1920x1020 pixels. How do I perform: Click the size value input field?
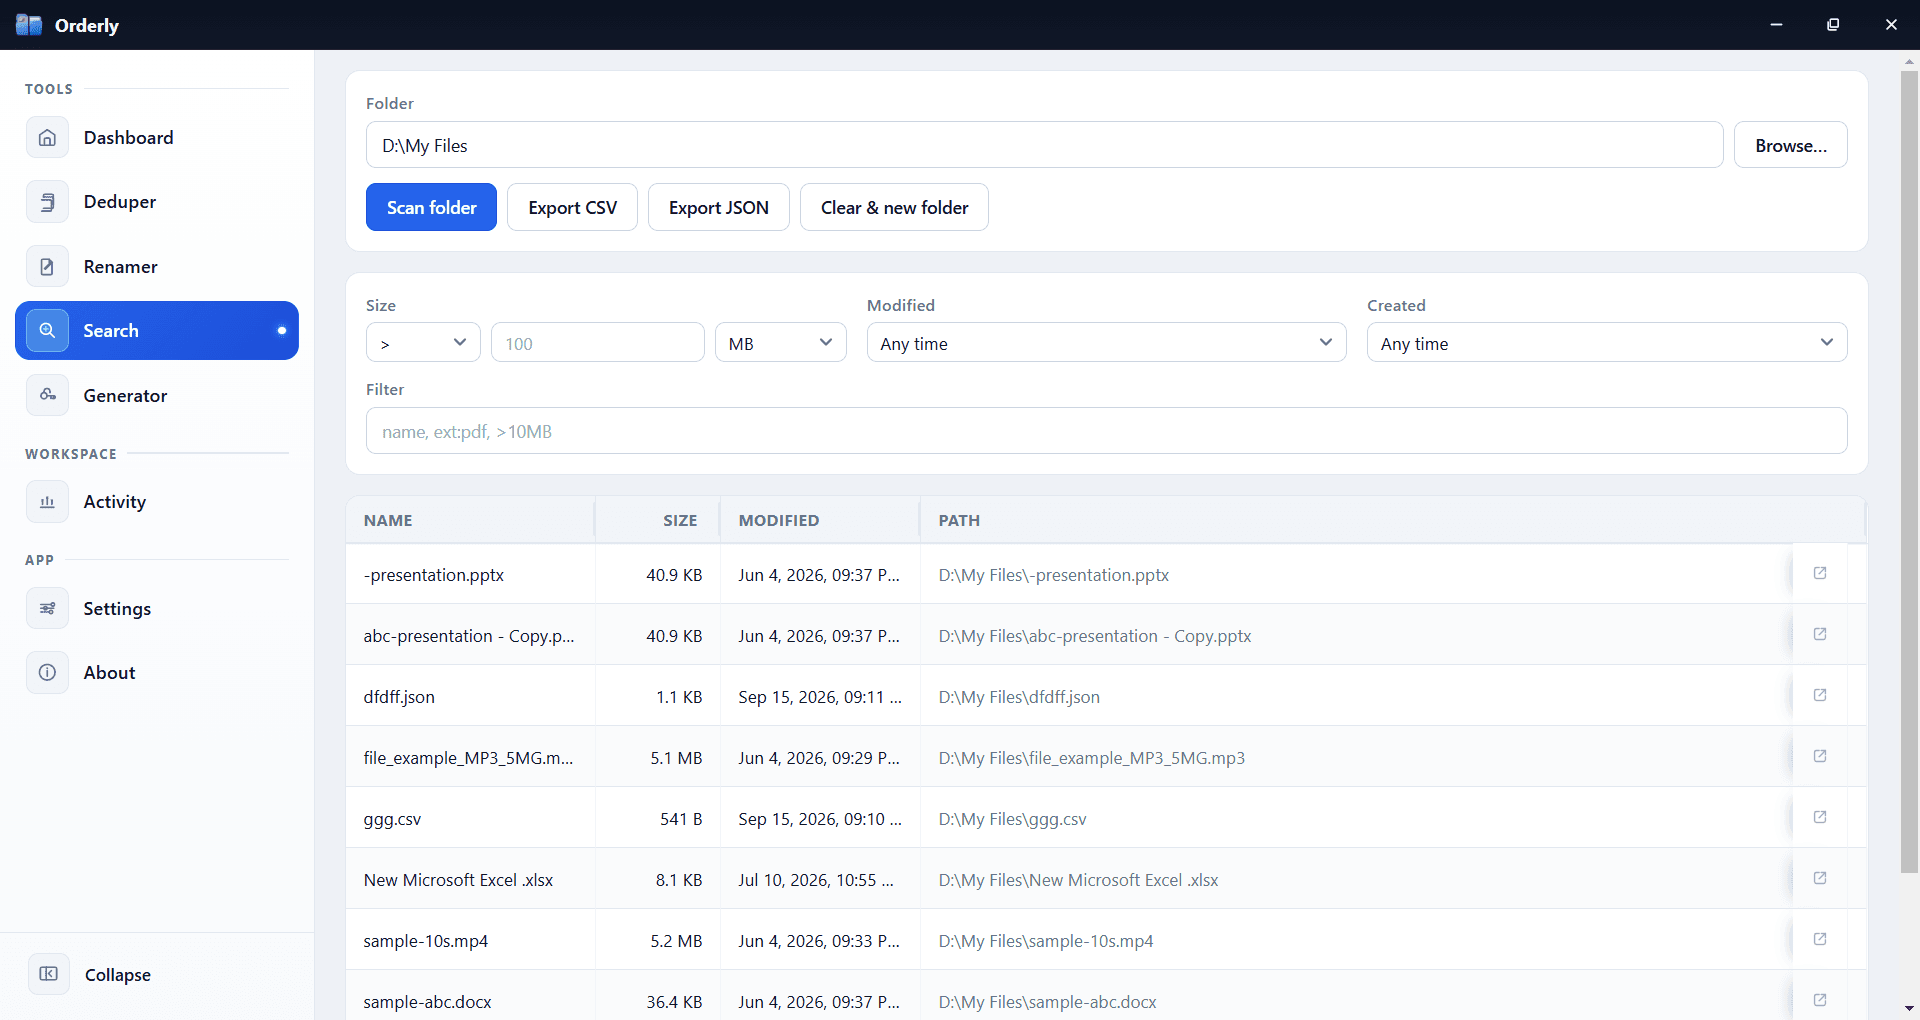click(597, 343)
